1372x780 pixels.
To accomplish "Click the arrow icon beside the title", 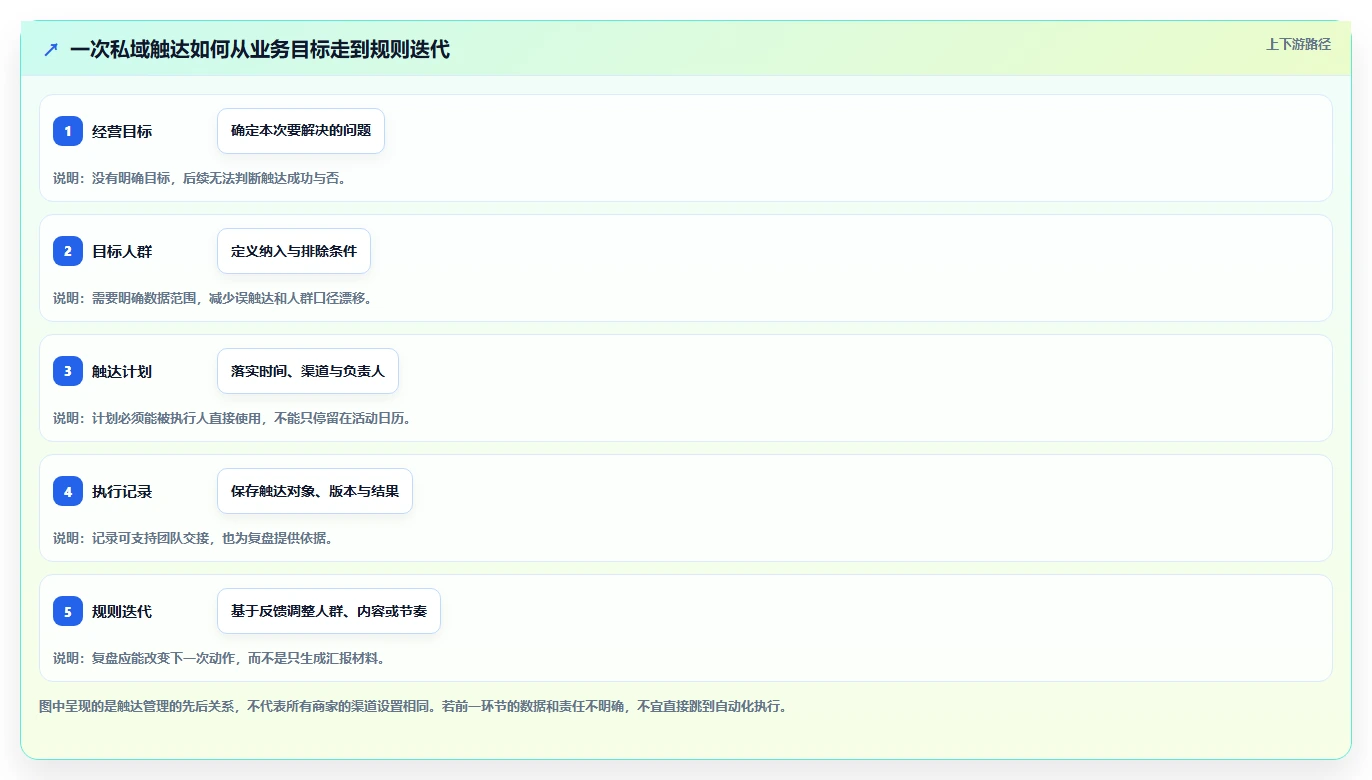I will coord(51,49).
